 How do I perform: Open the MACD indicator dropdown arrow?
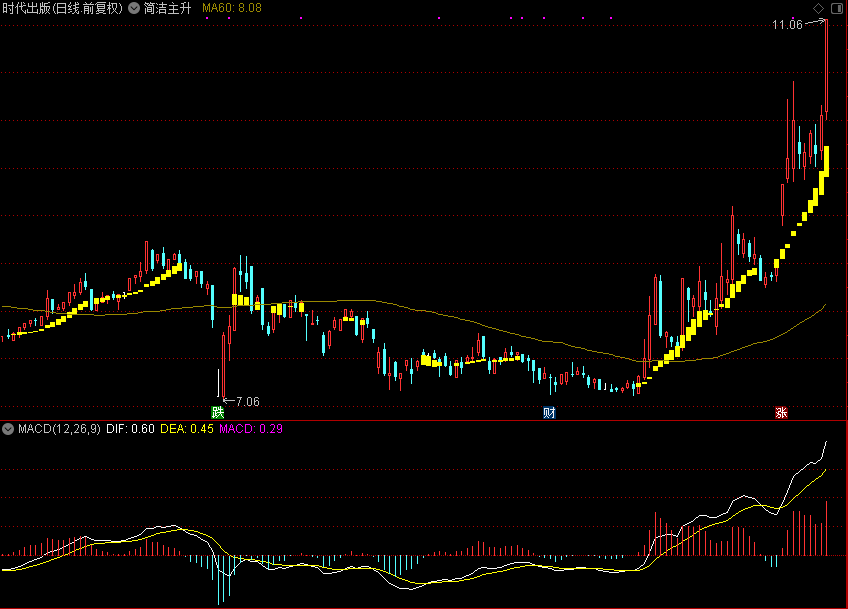(8, 429)
